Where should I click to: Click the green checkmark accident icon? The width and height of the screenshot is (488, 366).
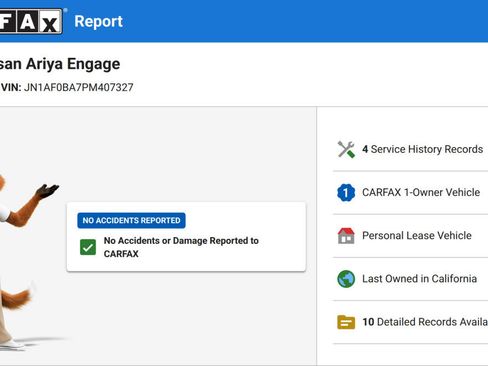point(88,247)
